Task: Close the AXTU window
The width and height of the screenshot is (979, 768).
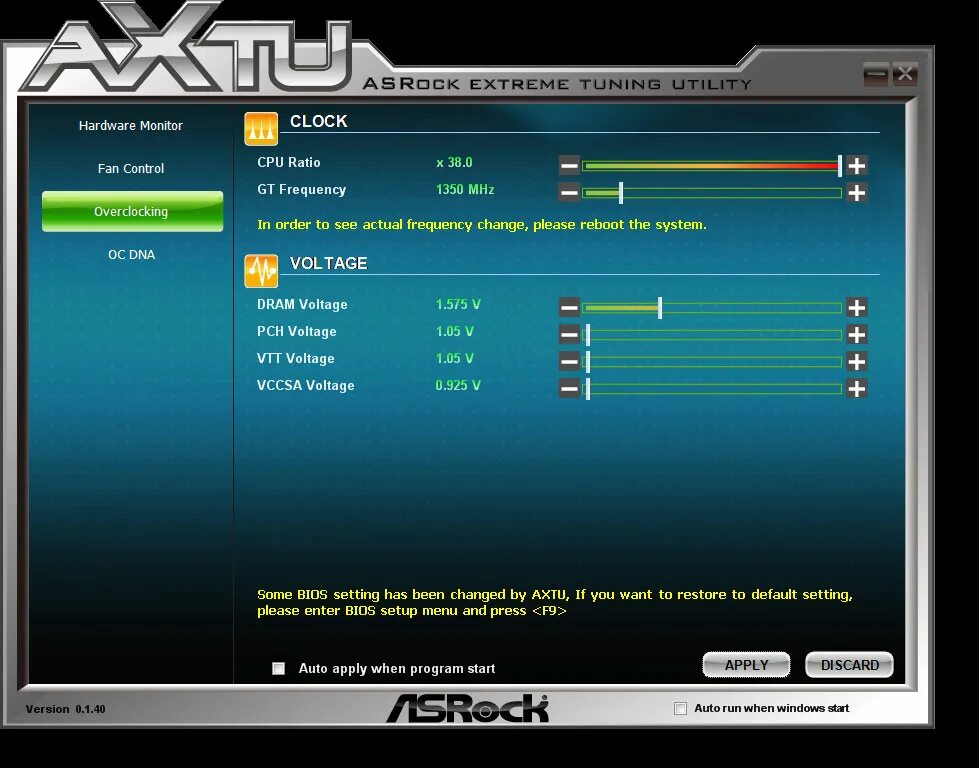Action: [905, 74]
